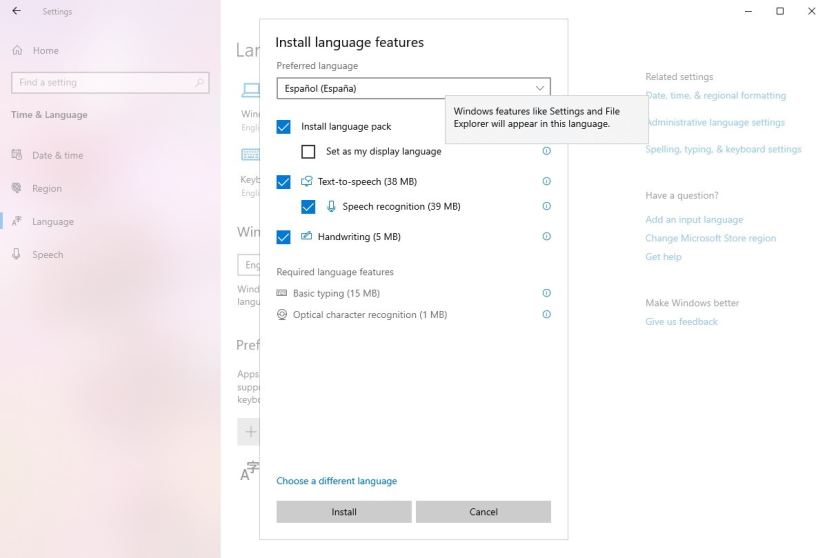Click the back arrow in Settings
The width and height of the screenshot is (827, 558).
click(17, 11)
